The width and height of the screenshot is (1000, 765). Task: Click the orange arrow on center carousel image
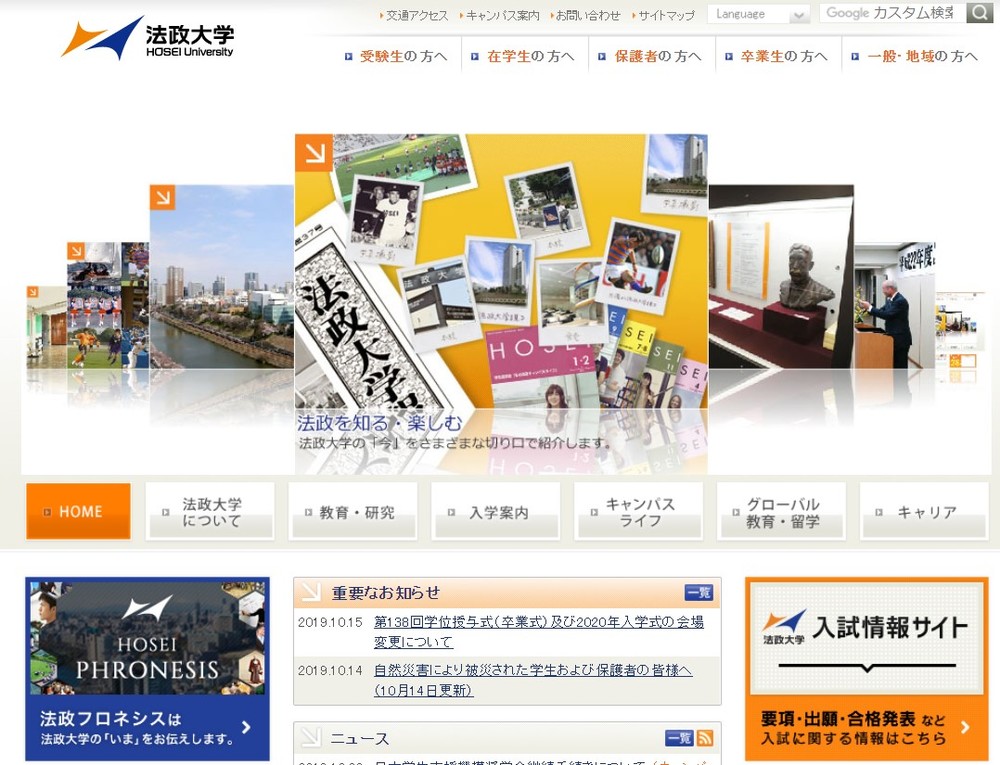[x=313, y=153]
